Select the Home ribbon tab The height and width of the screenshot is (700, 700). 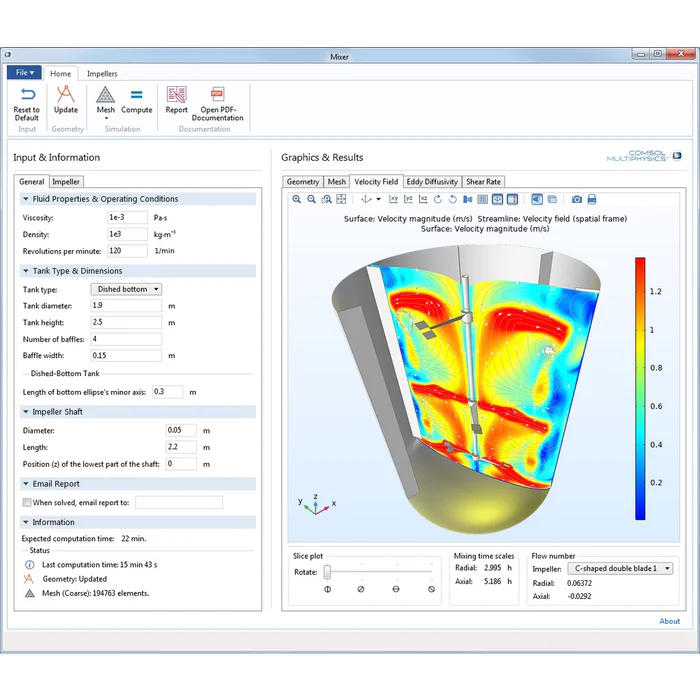(60, 74)
